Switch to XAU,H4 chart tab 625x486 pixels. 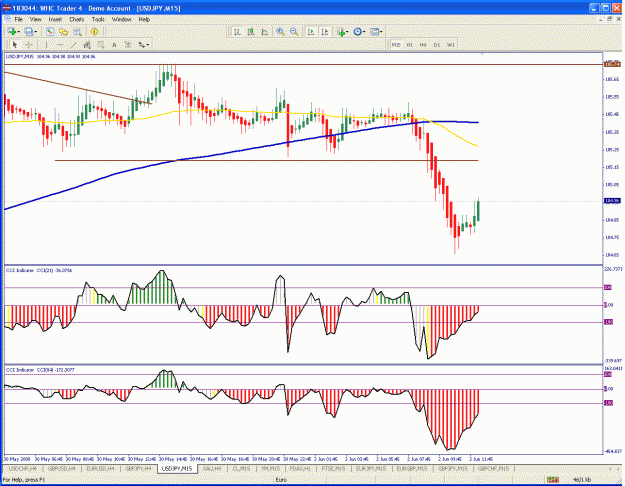click(x=212, y=469)
